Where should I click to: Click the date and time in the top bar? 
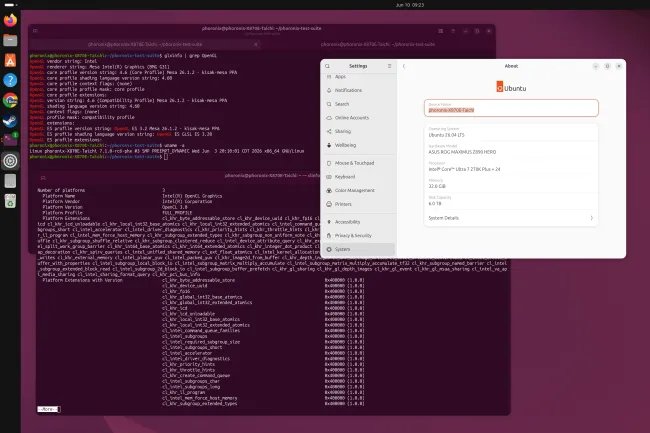pyautogui.click(x=410, y=5)
